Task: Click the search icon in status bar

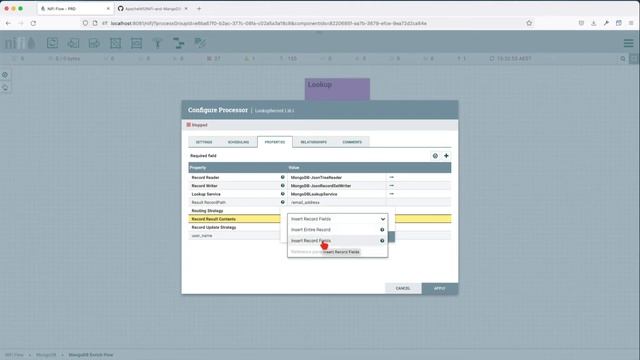Action: pyautogui.click(x=623, y=59)
